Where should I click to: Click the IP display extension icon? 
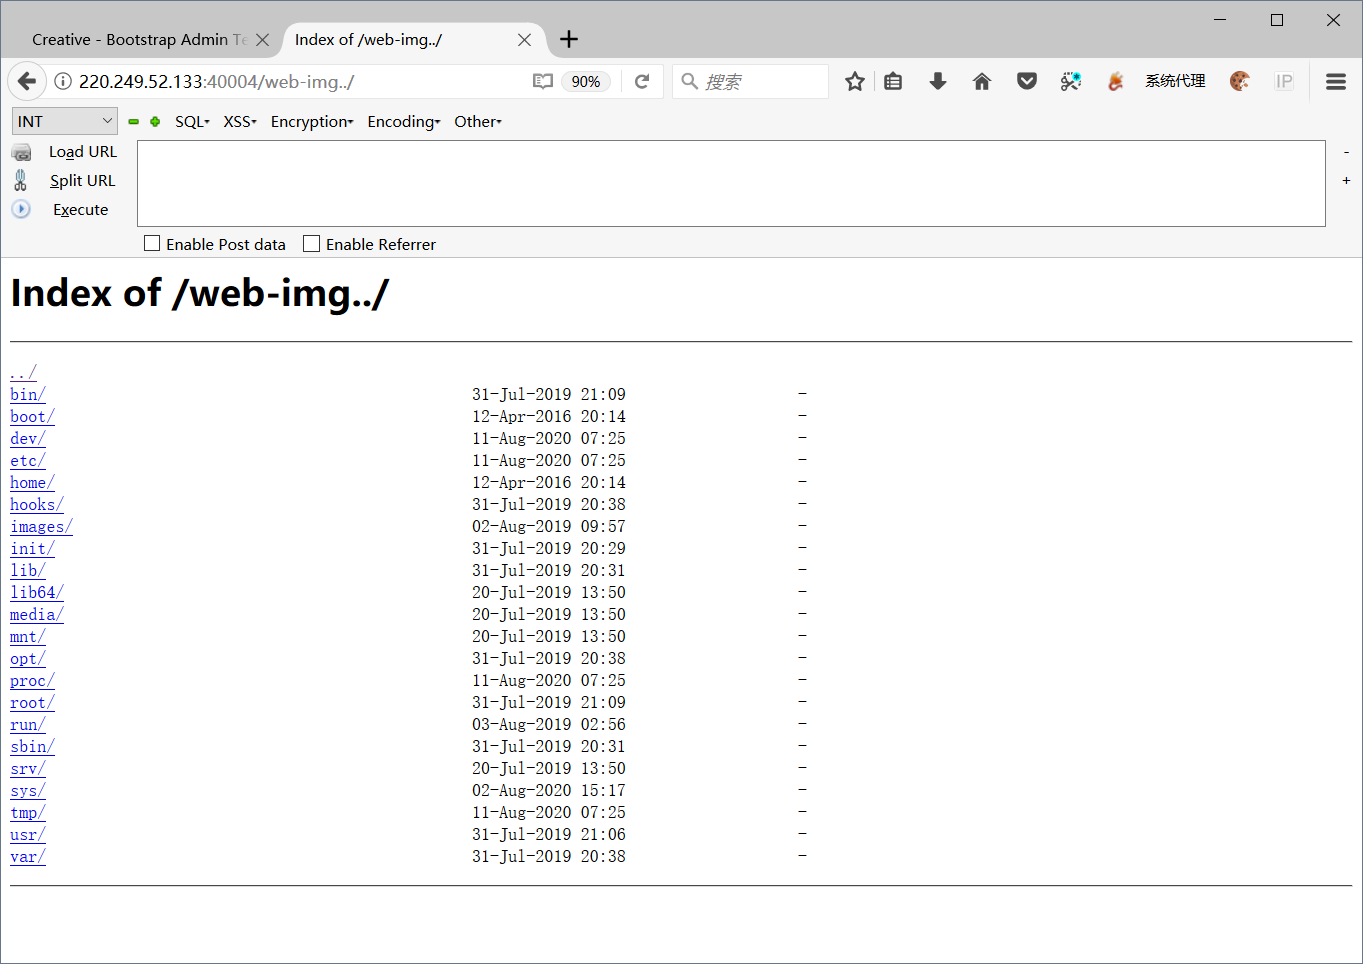coord(1284,82)
